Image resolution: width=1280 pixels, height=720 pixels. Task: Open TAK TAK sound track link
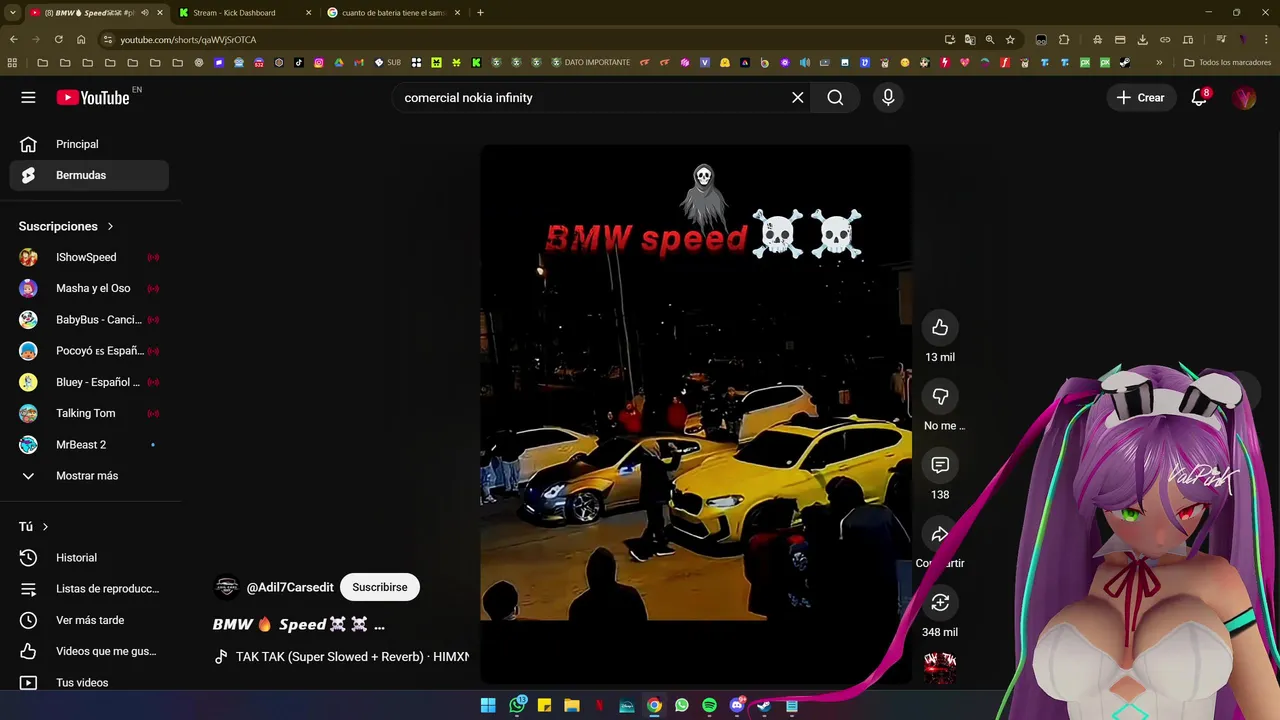coord(342,657)
